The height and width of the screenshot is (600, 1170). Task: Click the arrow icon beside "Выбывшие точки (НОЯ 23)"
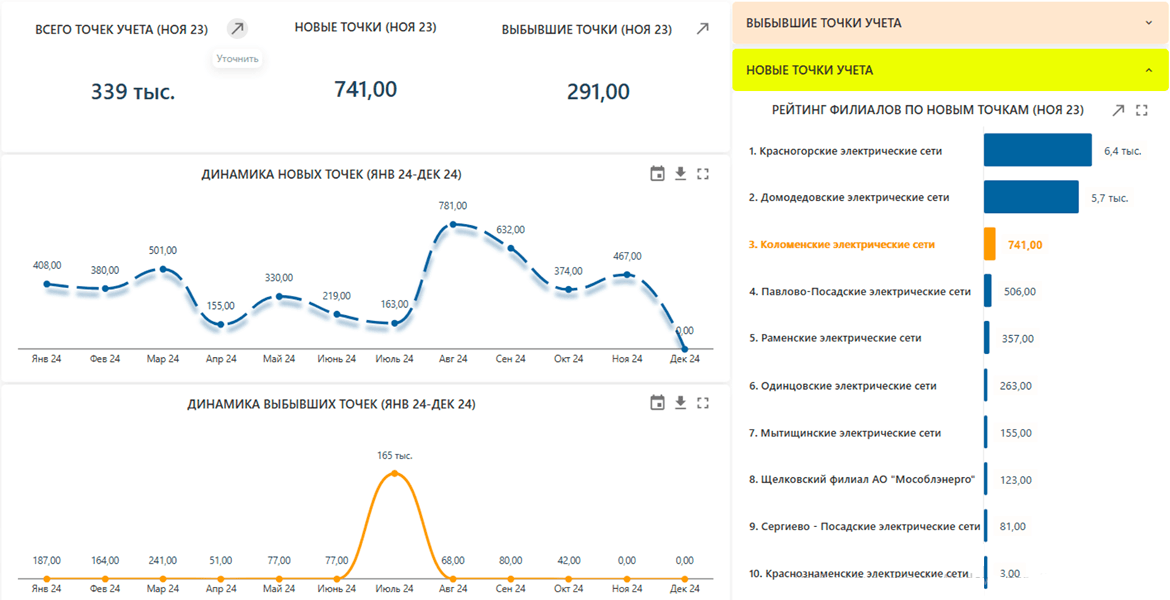(702, 29)
